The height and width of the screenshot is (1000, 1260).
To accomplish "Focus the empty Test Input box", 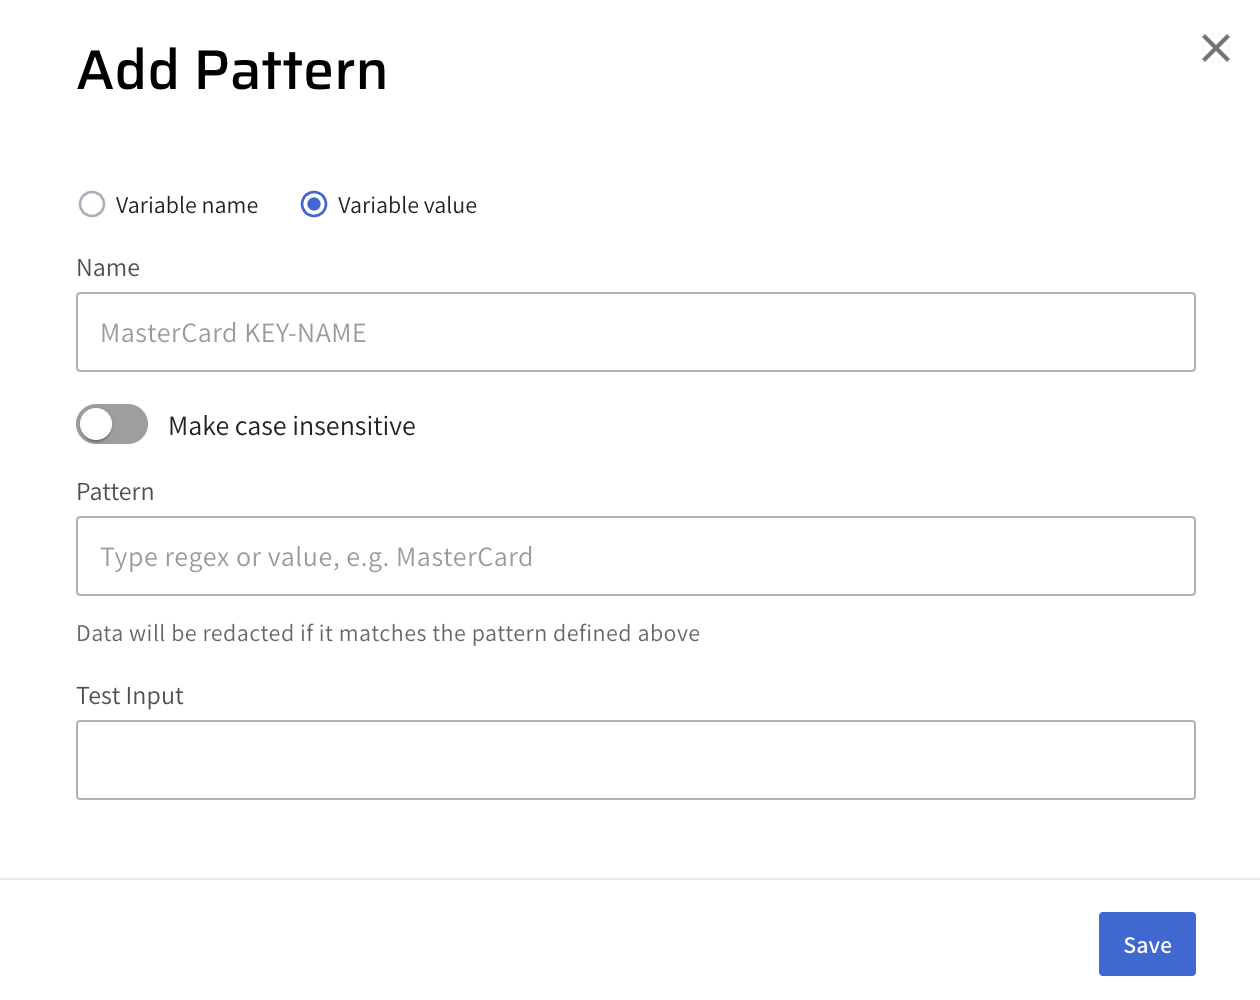I will (x=636, y=760).
